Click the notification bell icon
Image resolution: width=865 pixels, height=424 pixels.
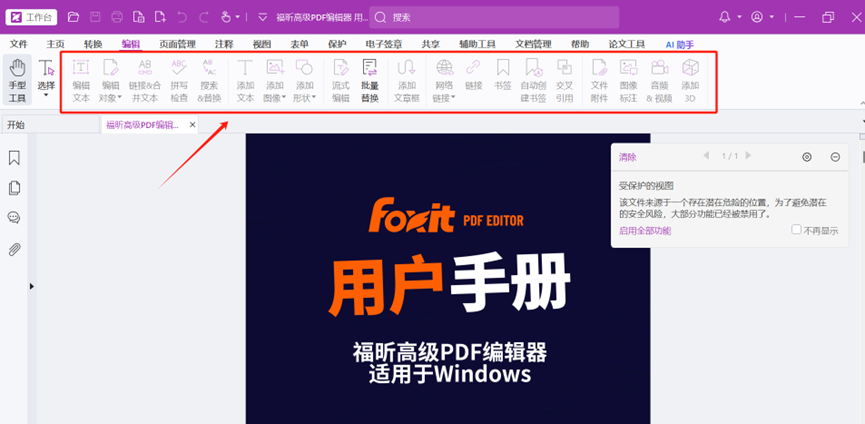[725, 17]
